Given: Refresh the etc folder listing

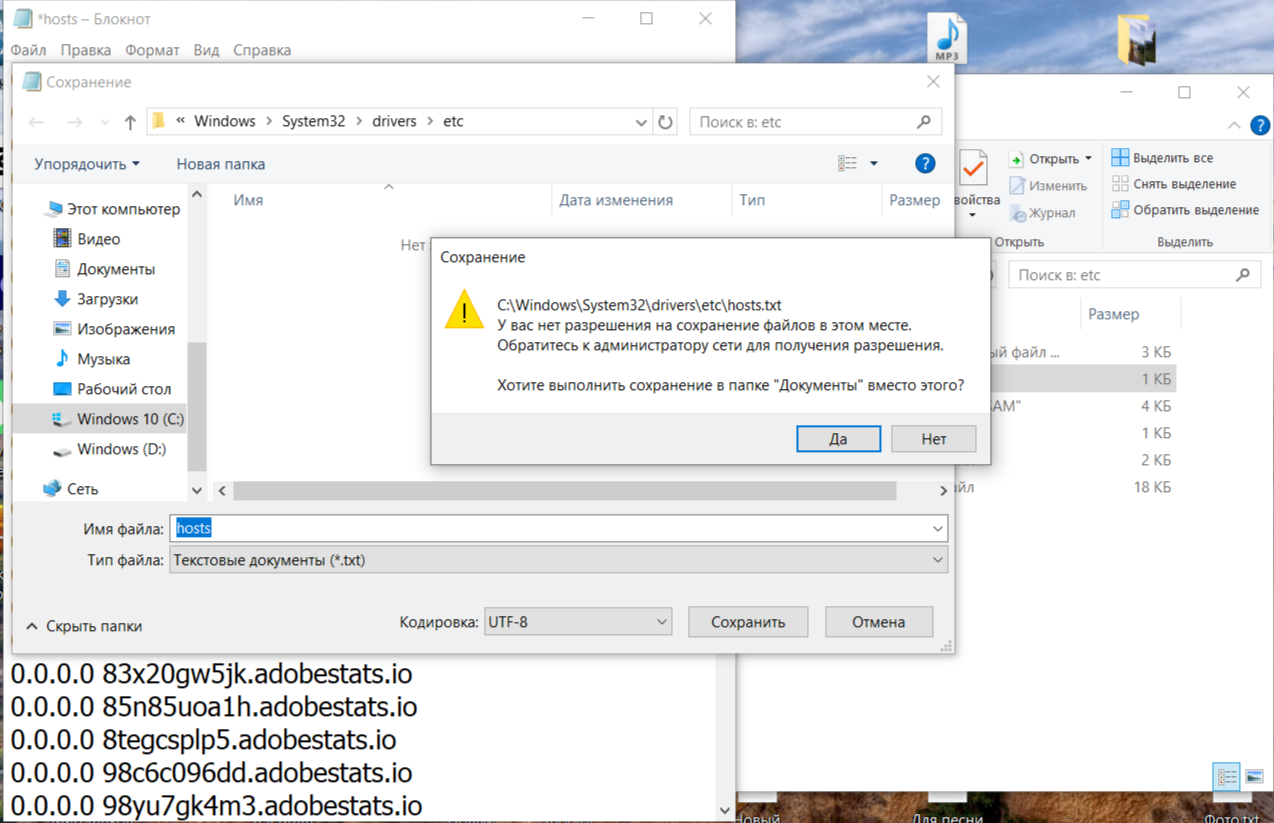Looking at the screenshot, I should pos(665,122).
